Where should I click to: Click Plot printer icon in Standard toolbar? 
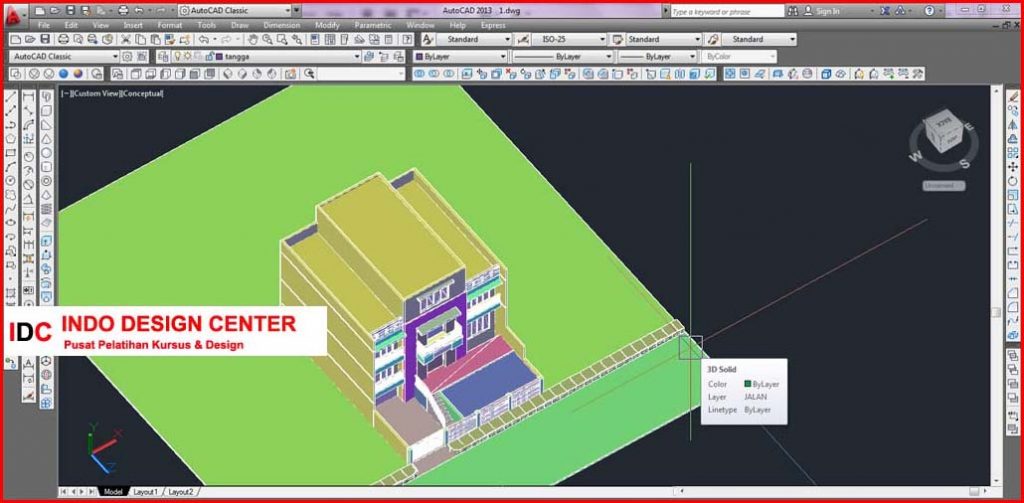pyautogui.click(x=64, y=40)
